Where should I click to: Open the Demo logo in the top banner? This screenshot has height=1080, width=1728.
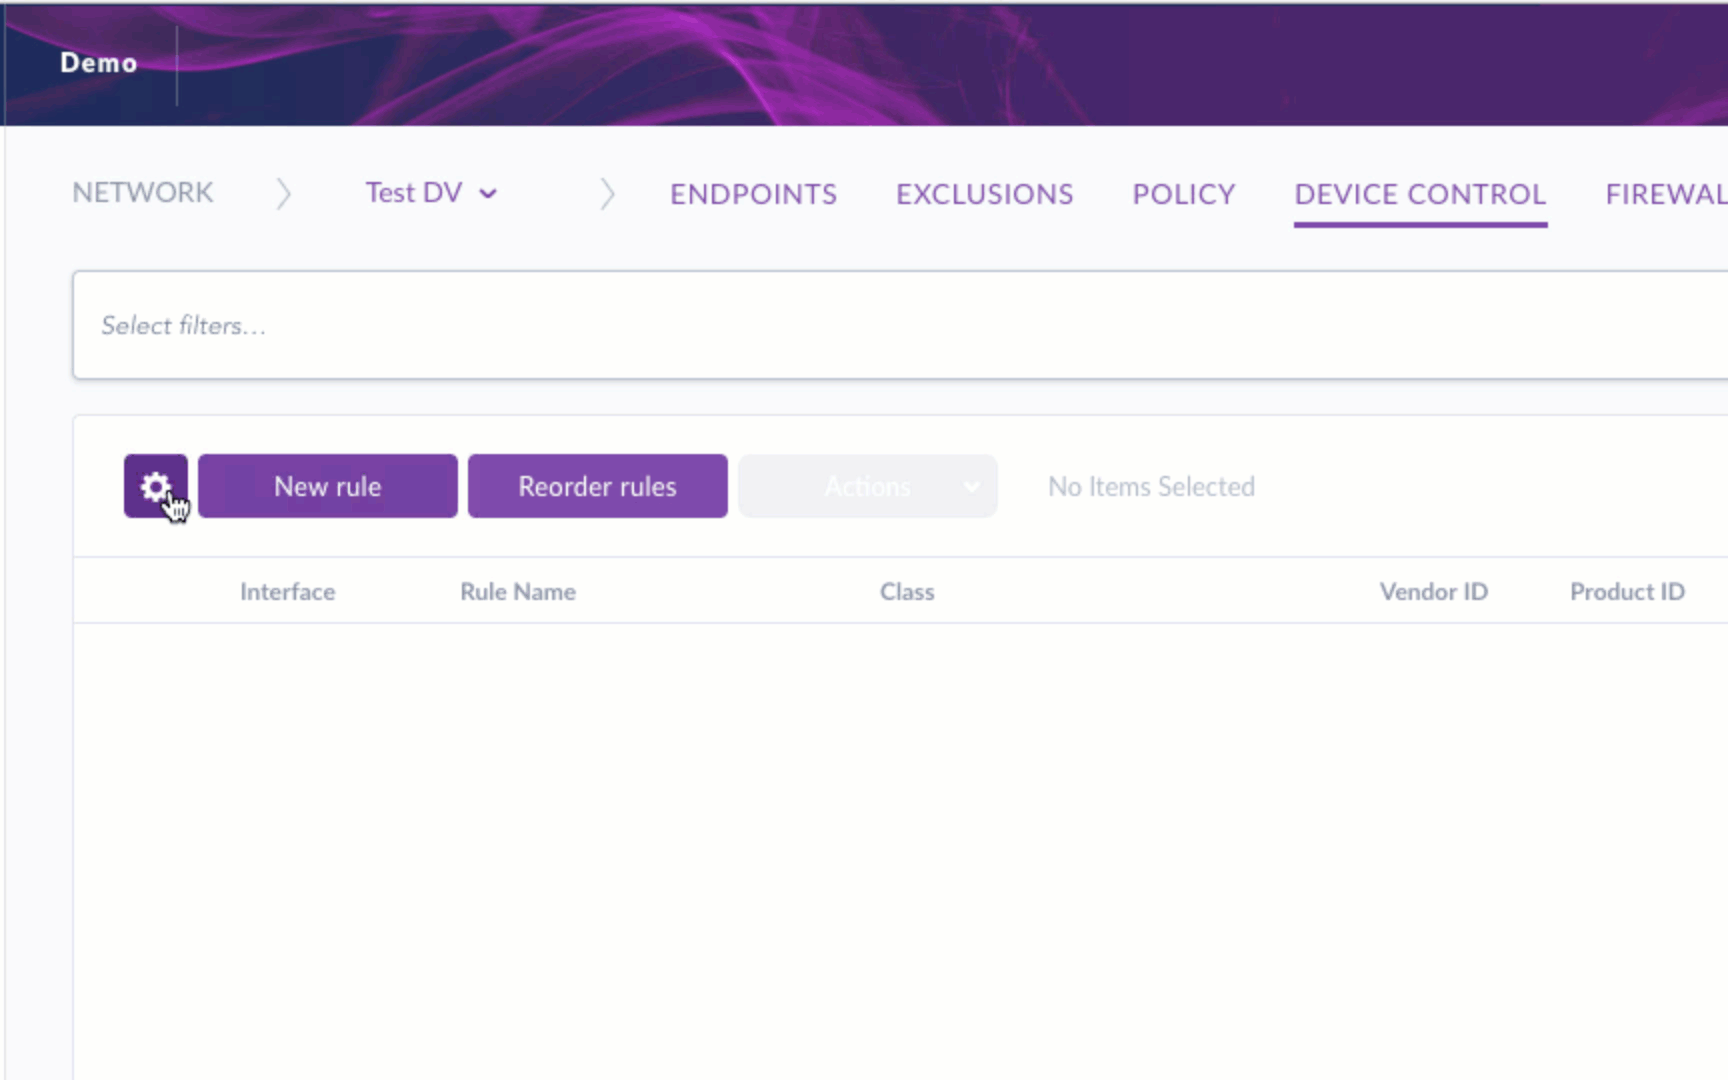point(98,62)
